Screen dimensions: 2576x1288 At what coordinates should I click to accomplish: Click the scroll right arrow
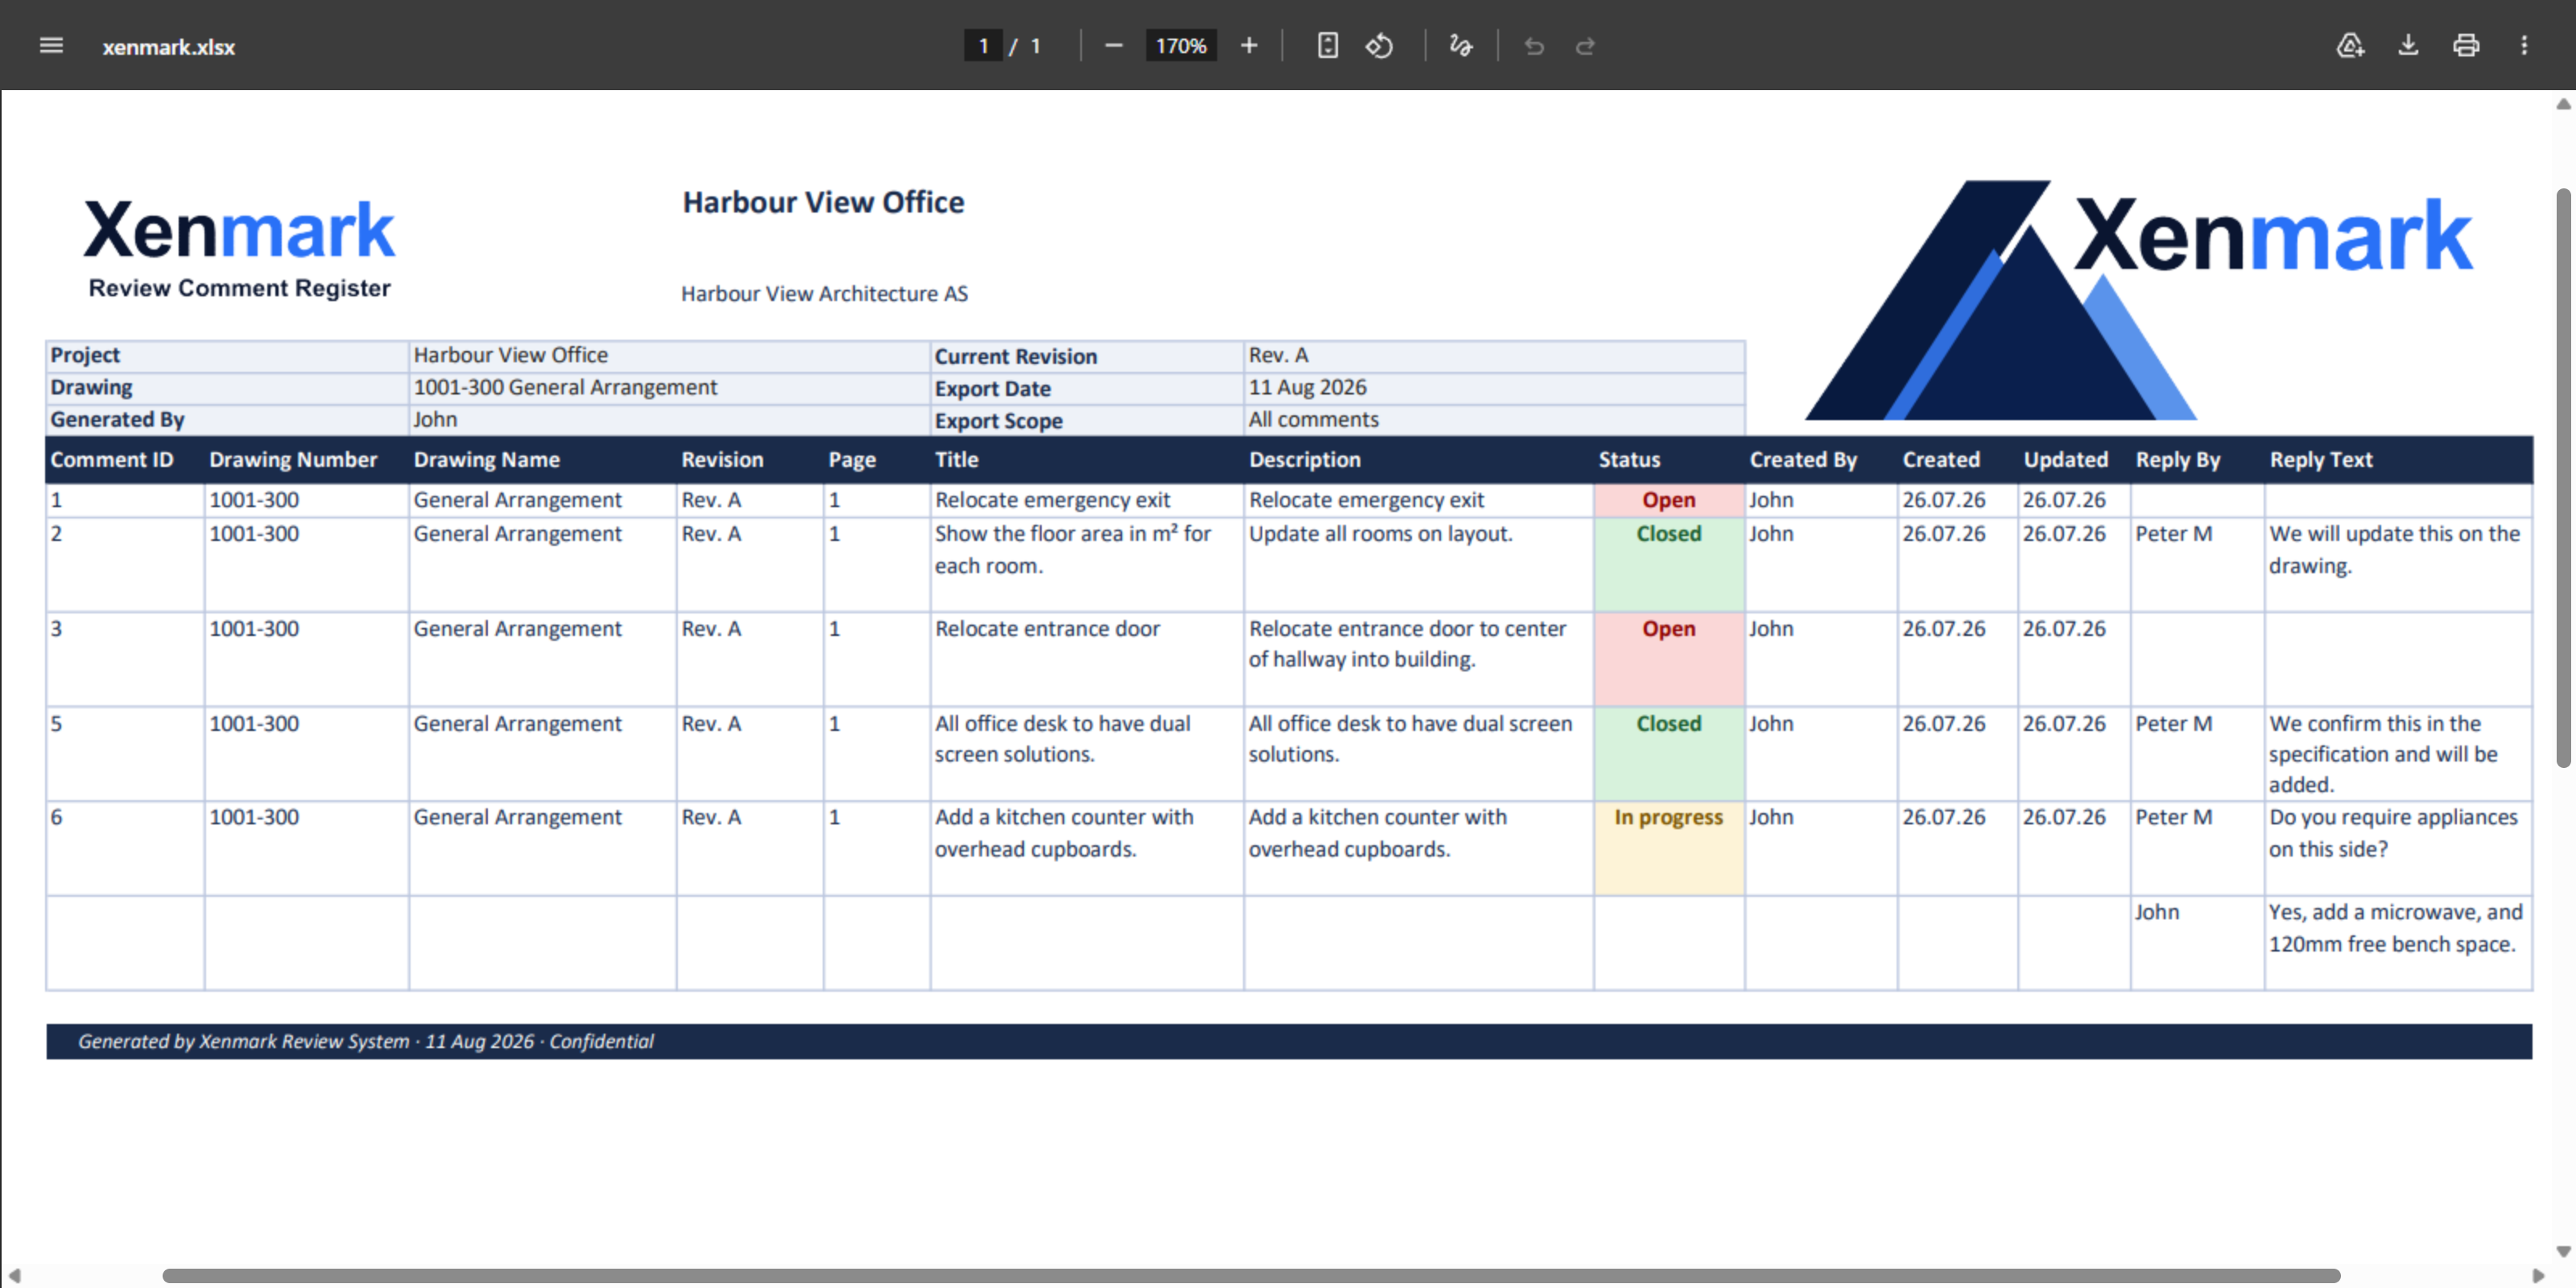[x=2538, y=1275]
